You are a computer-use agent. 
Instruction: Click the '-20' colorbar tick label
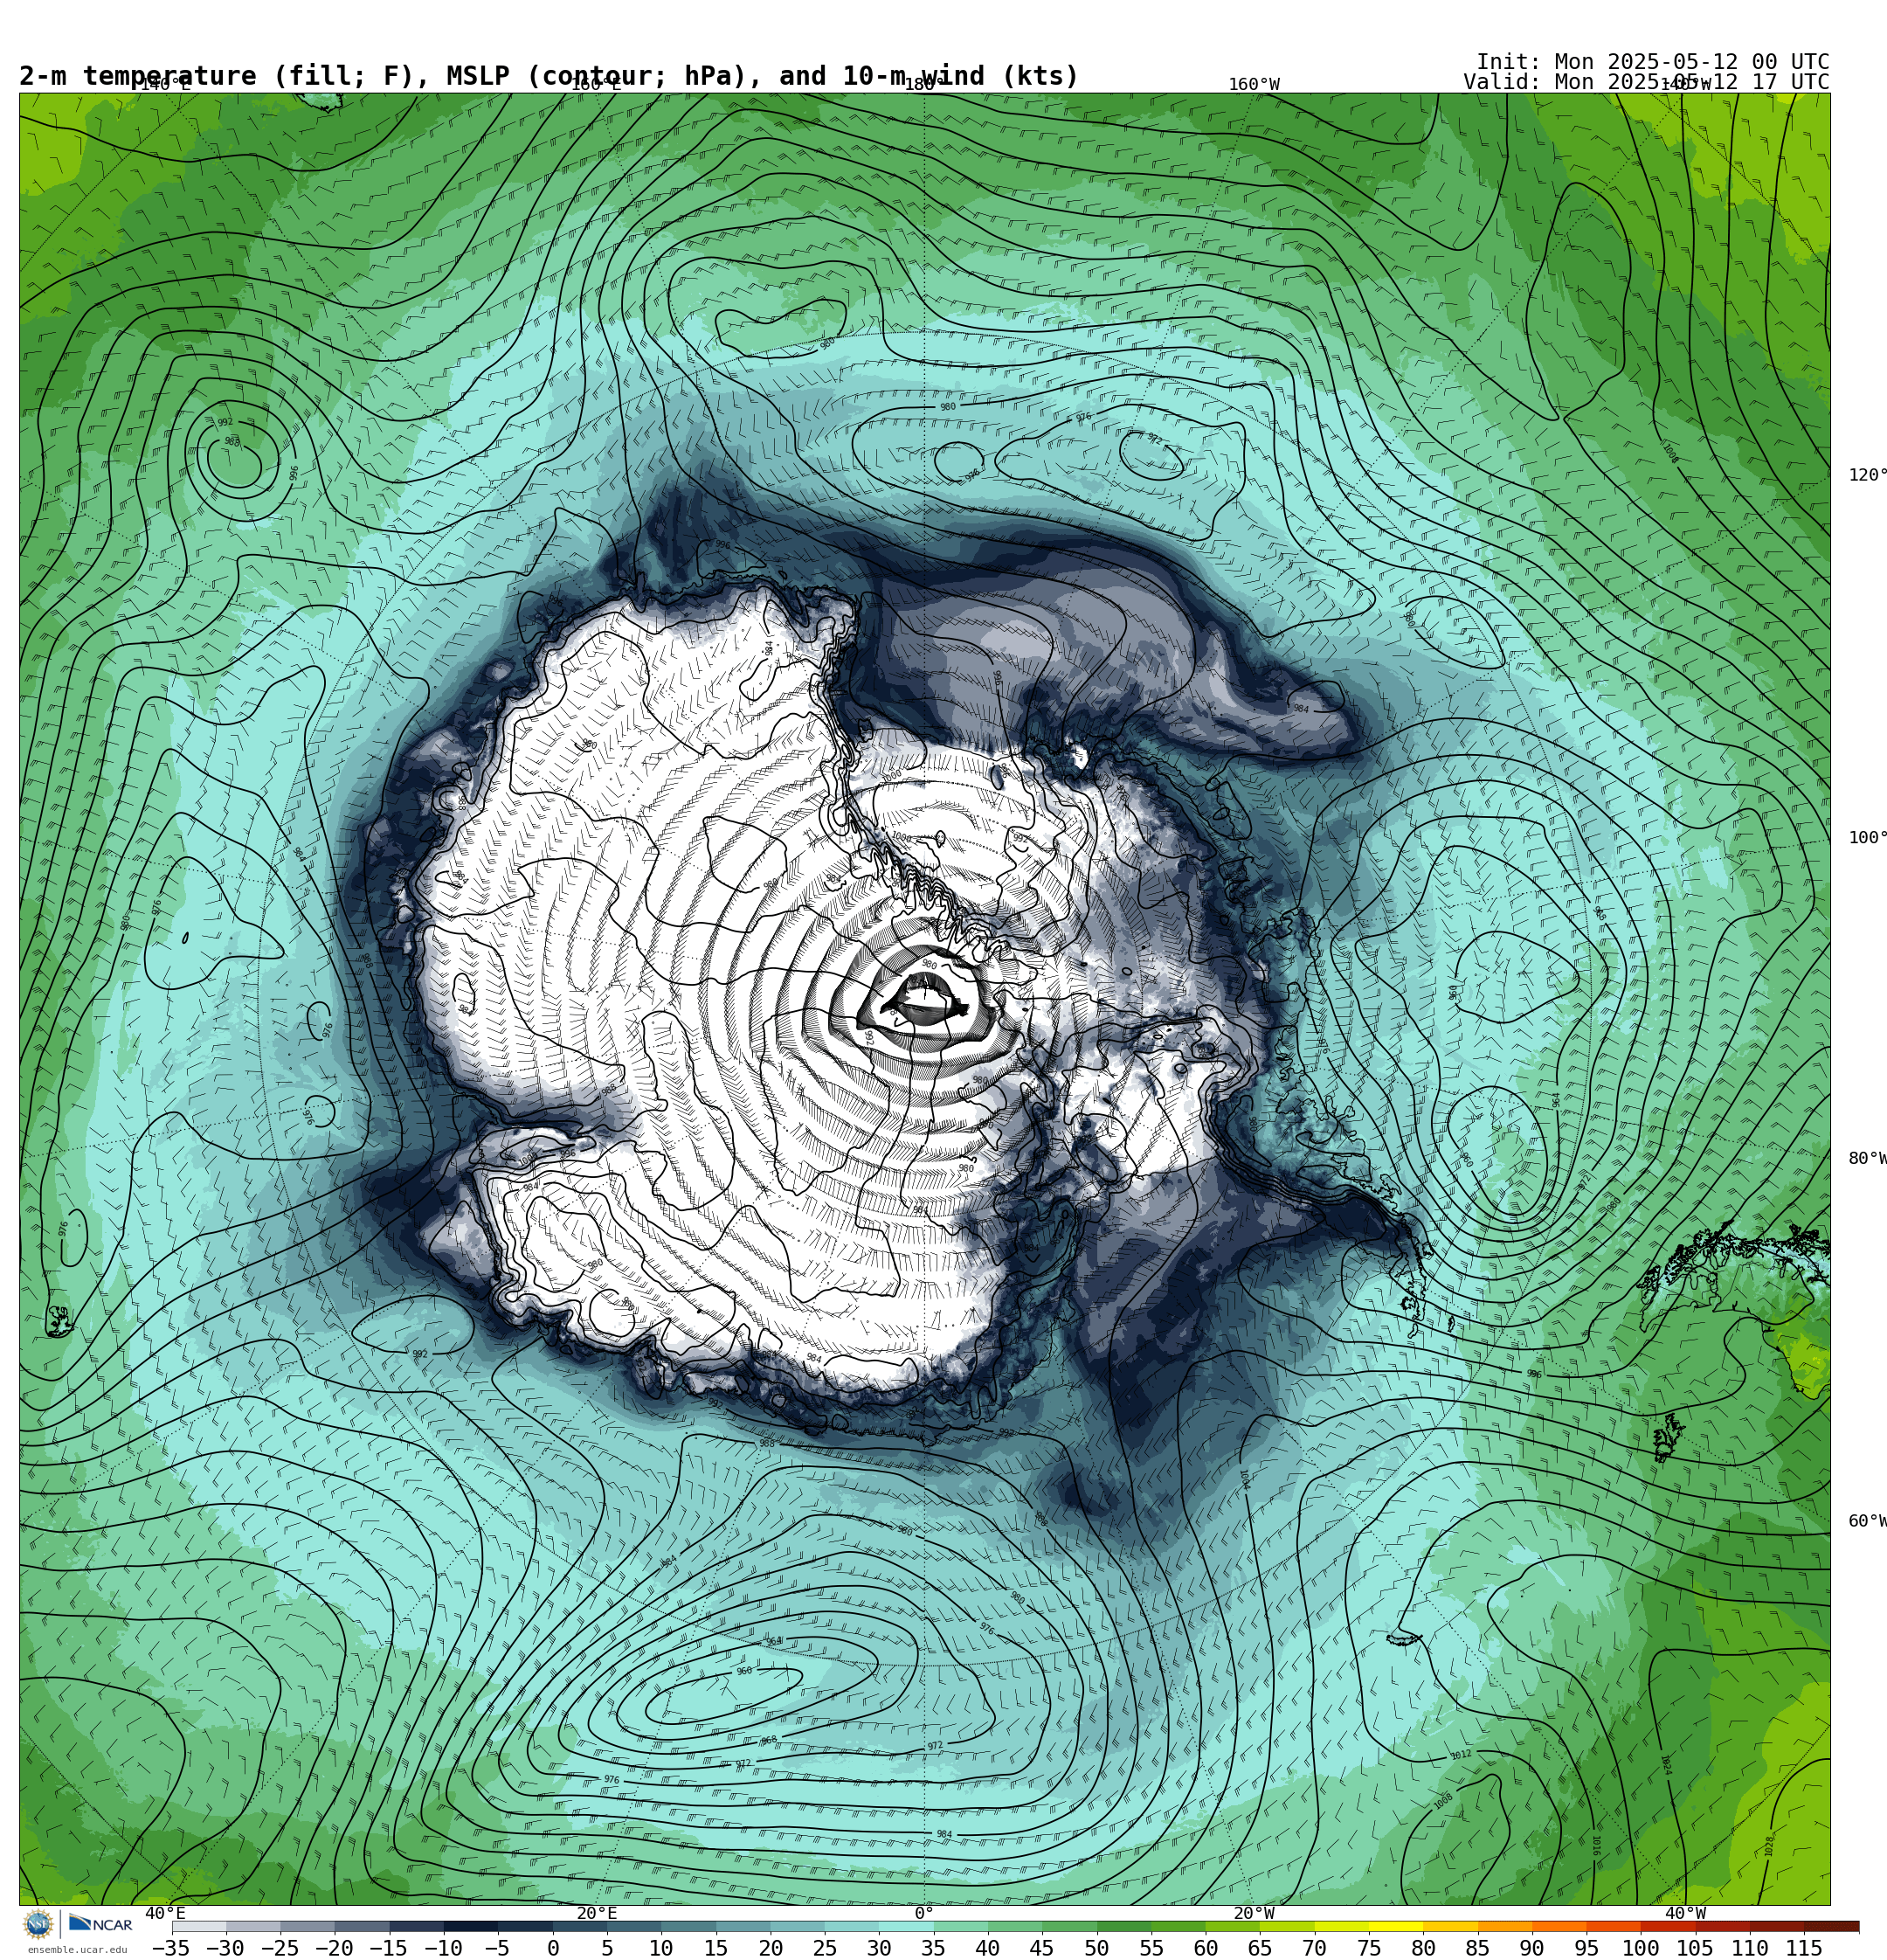pyautogui.click(x=334, y=1948)
